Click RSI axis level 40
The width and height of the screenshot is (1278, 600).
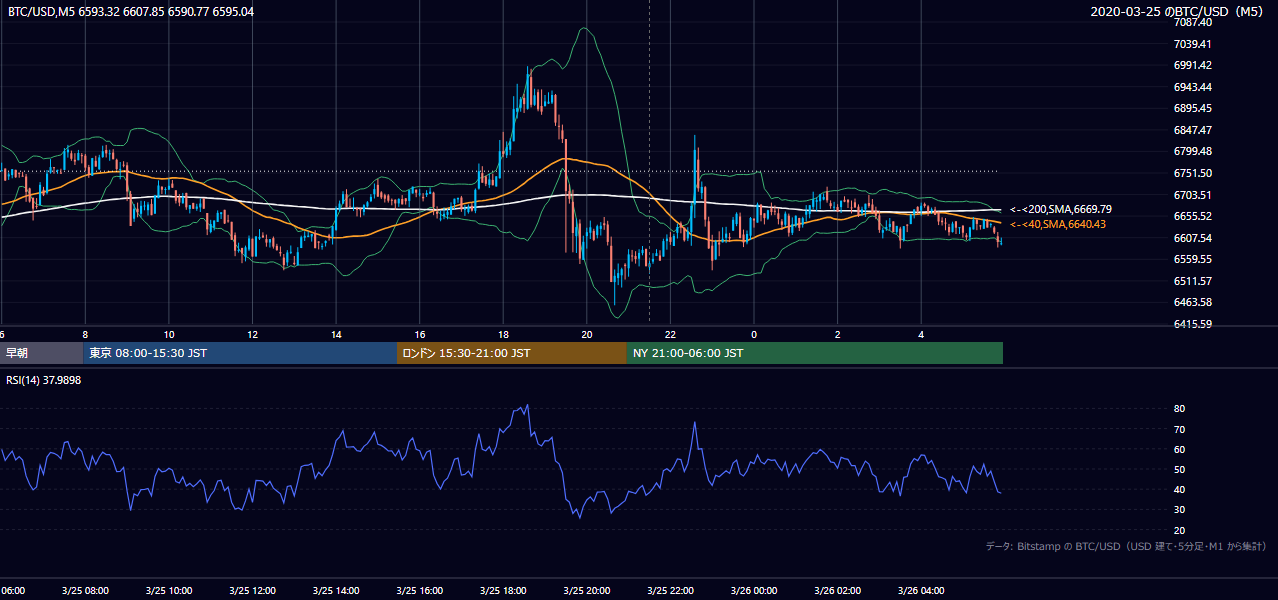[1179, 489]
